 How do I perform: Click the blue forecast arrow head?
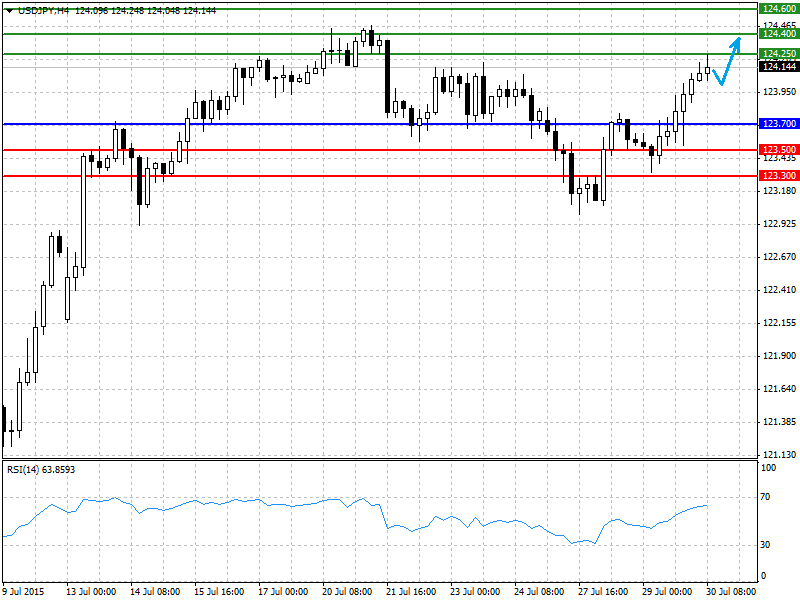[x=735, y=43]
